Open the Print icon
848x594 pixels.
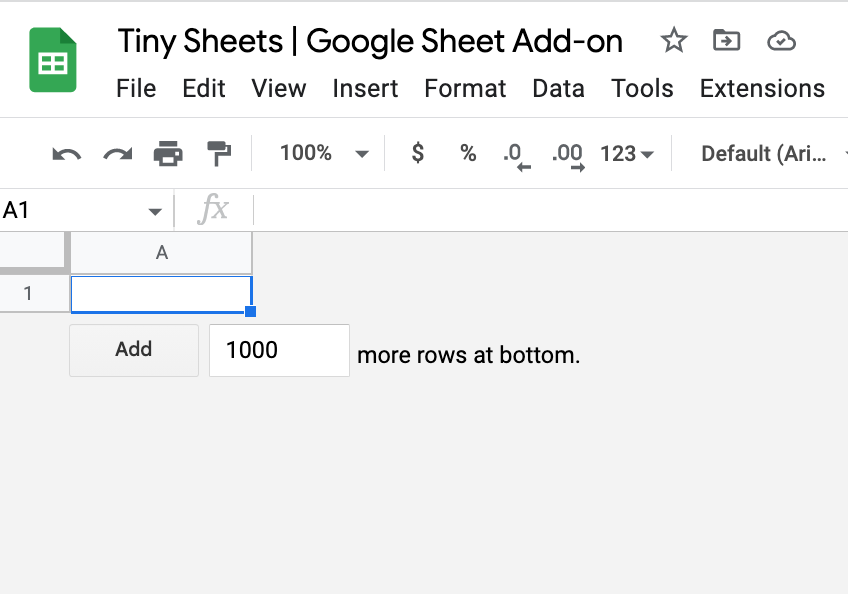click(x=168, y=153)
